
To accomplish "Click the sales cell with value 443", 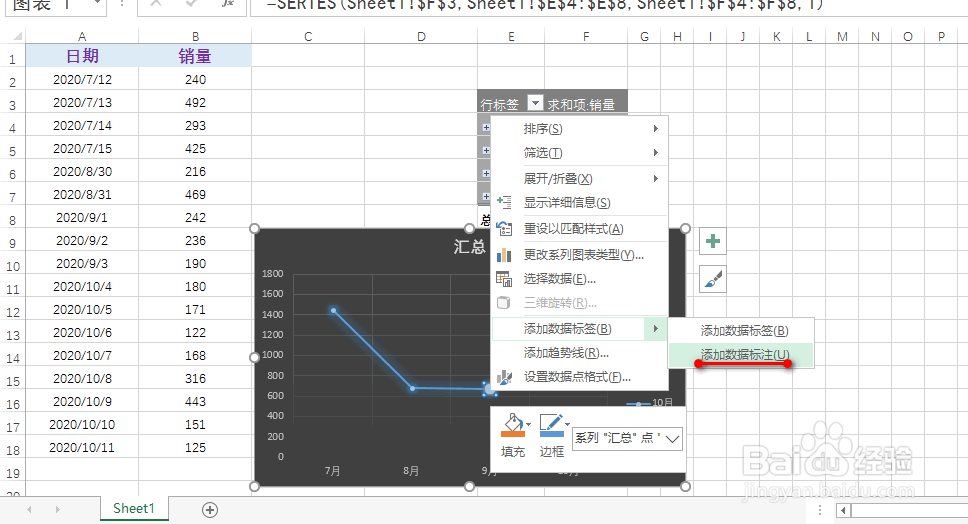I will pyautogui.click(x=195, y=401).
